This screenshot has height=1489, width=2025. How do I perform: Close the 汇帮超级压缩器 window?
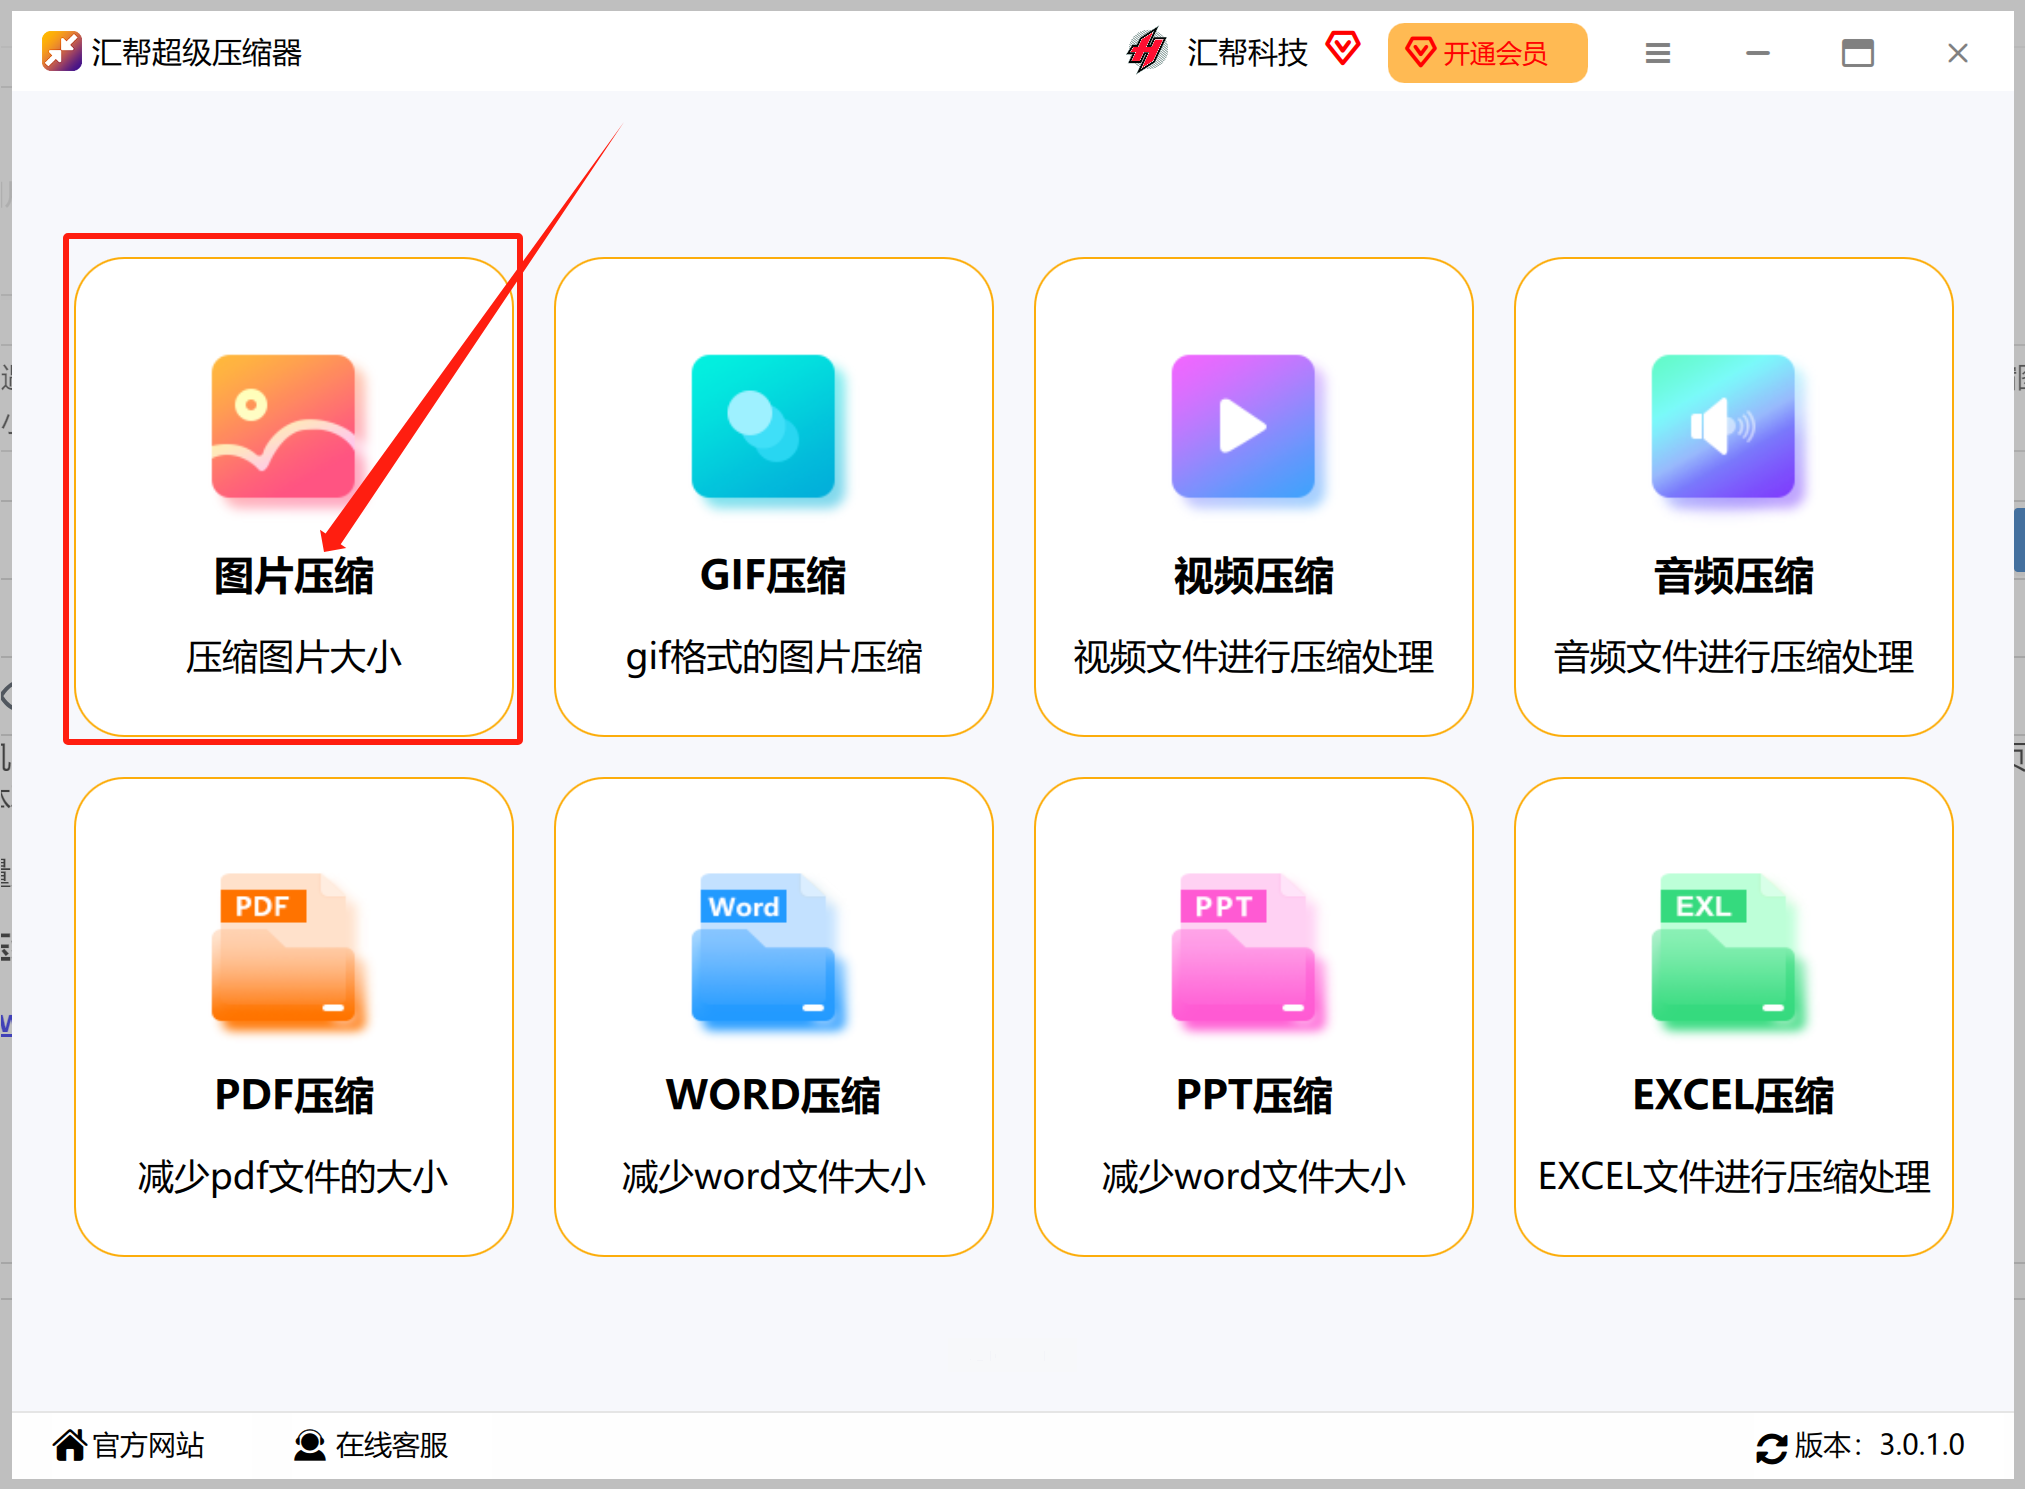(1958, 53)
